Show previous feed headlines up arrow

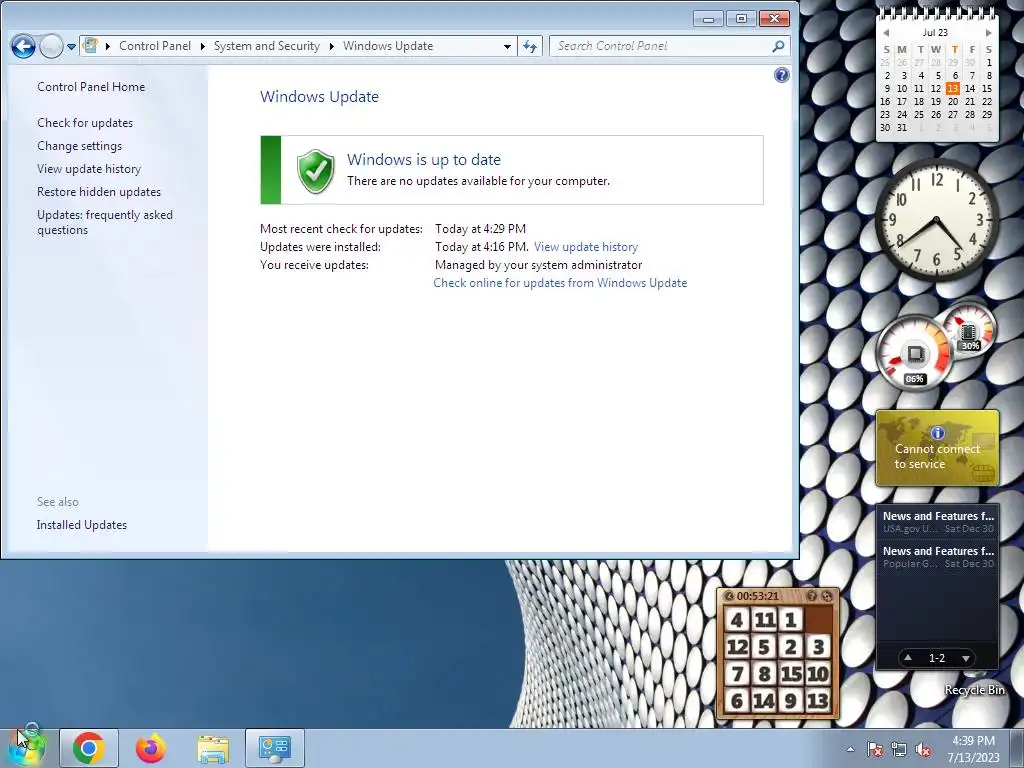click(908, 658)
